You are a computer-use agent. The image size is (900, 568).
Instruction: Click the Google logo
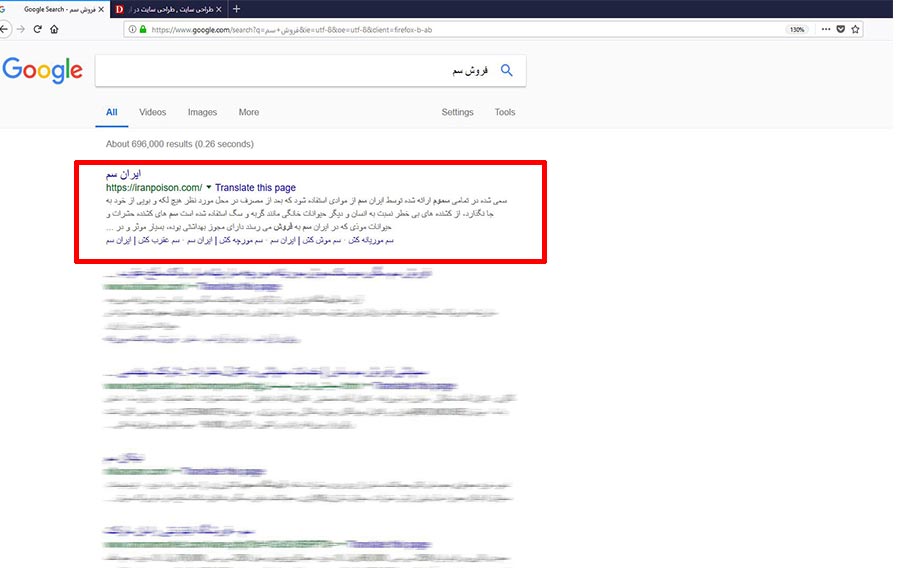point(42,70)
